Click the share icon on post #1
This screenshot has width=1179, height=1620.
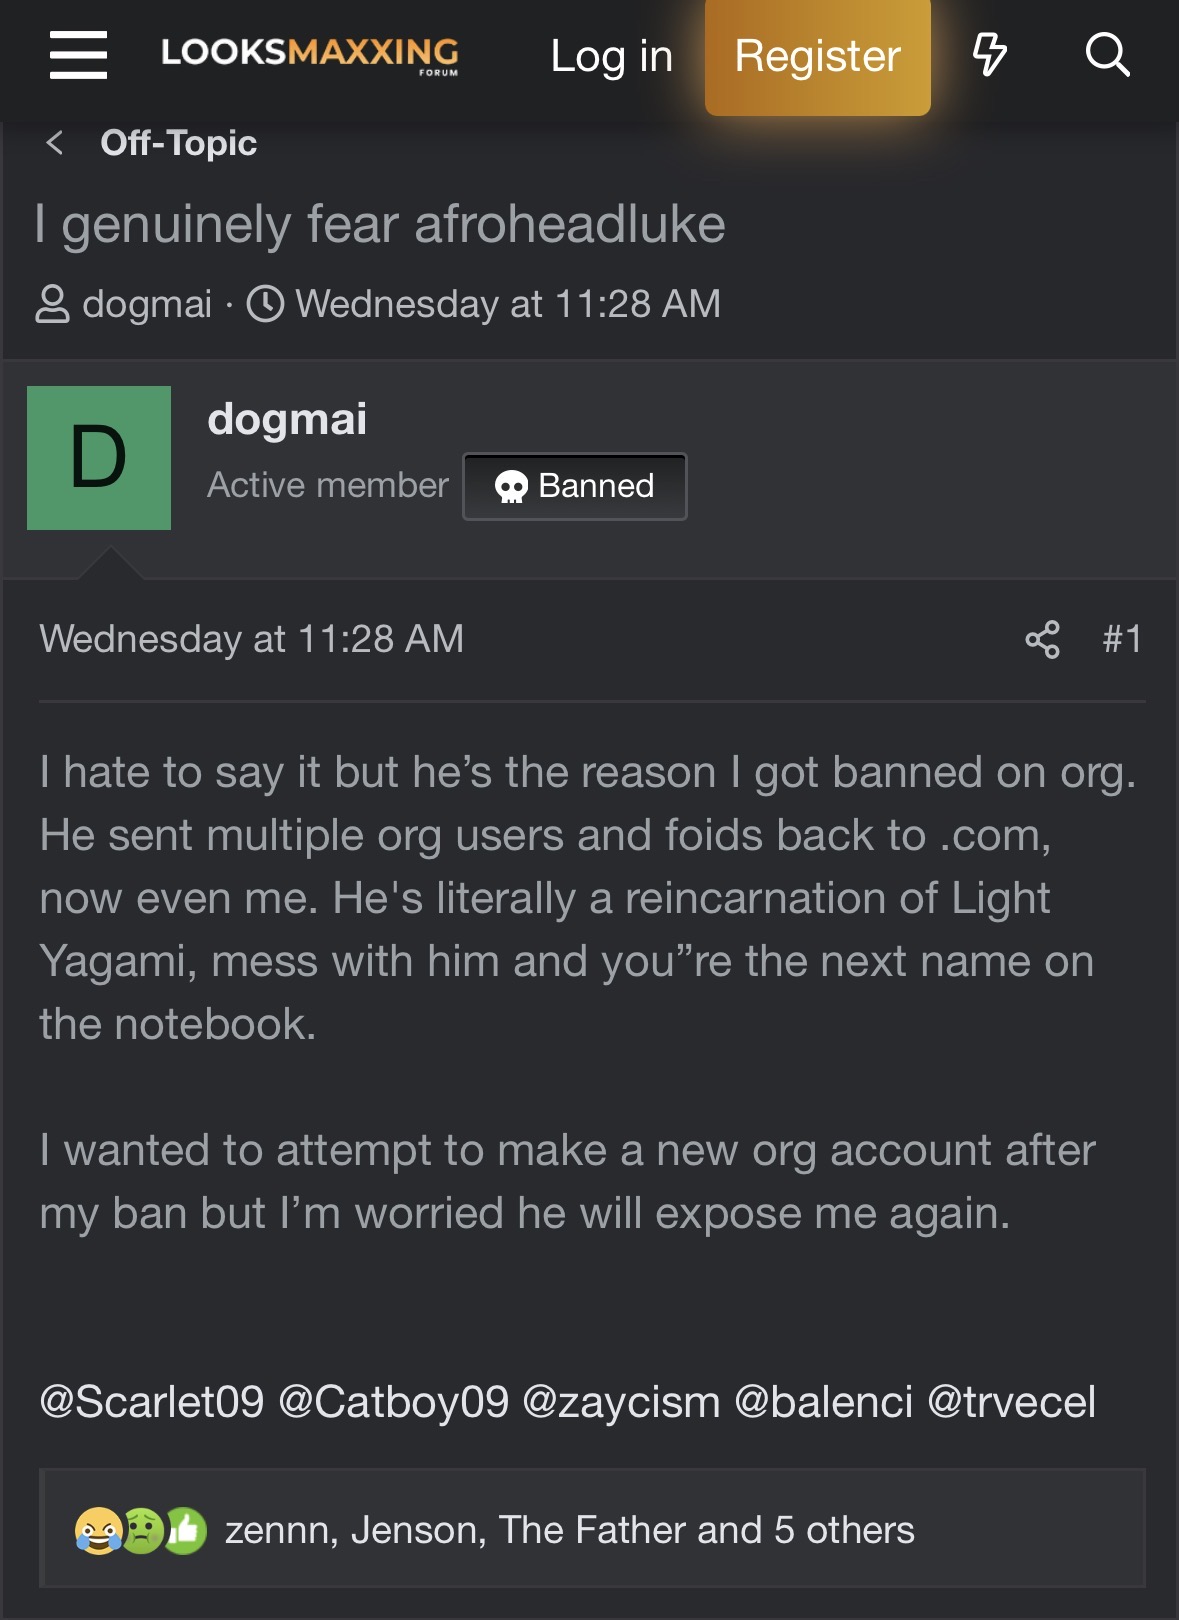(x=1042, y=639)
